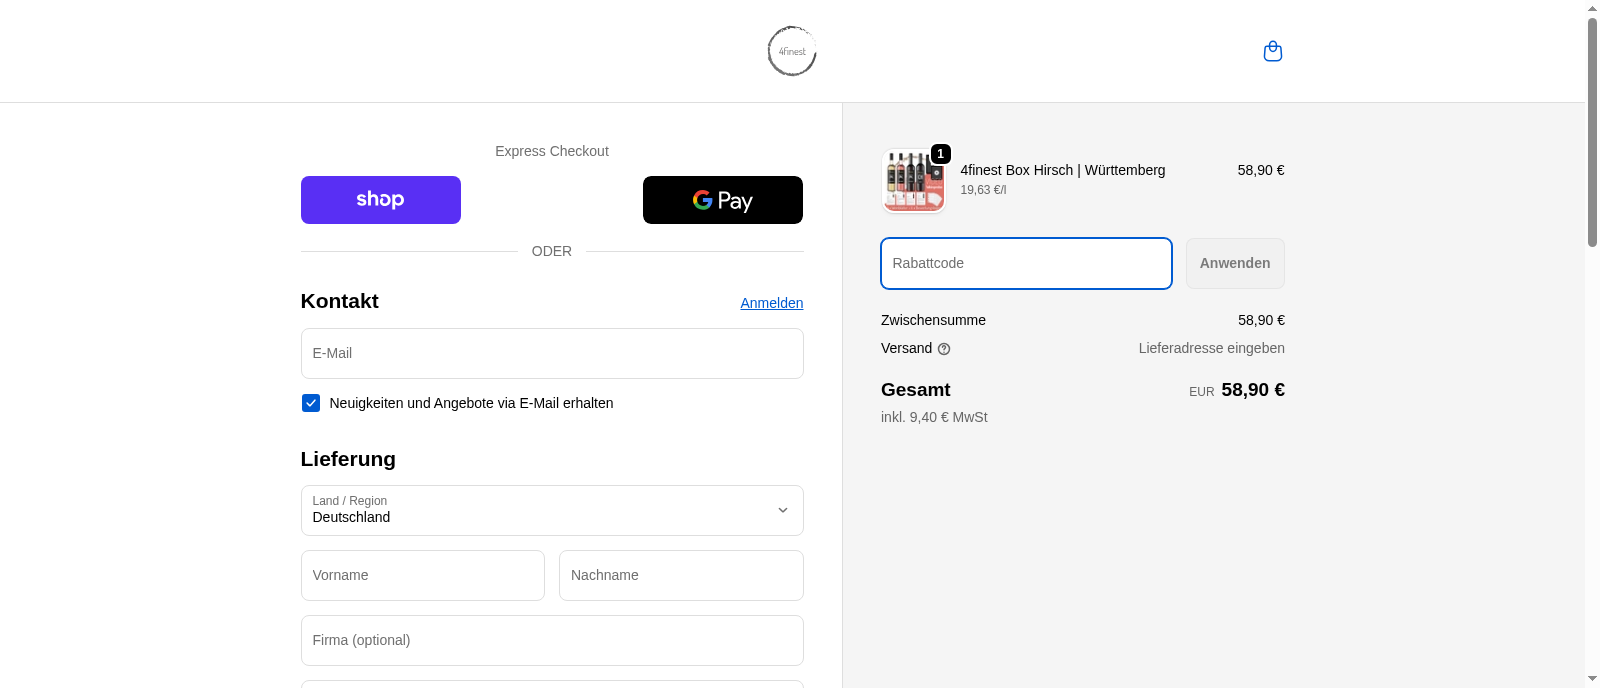Uncheck the newsletter email offers checkbox
The width and height of the screenshot is (1600, 688).
pos(311,403)
